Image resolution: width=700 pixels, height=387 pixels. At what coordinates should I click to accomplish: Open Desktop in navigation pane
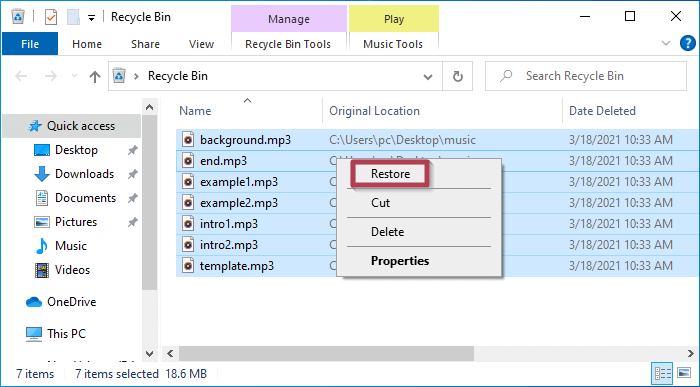pyautogui.click(x=76, y=150)
